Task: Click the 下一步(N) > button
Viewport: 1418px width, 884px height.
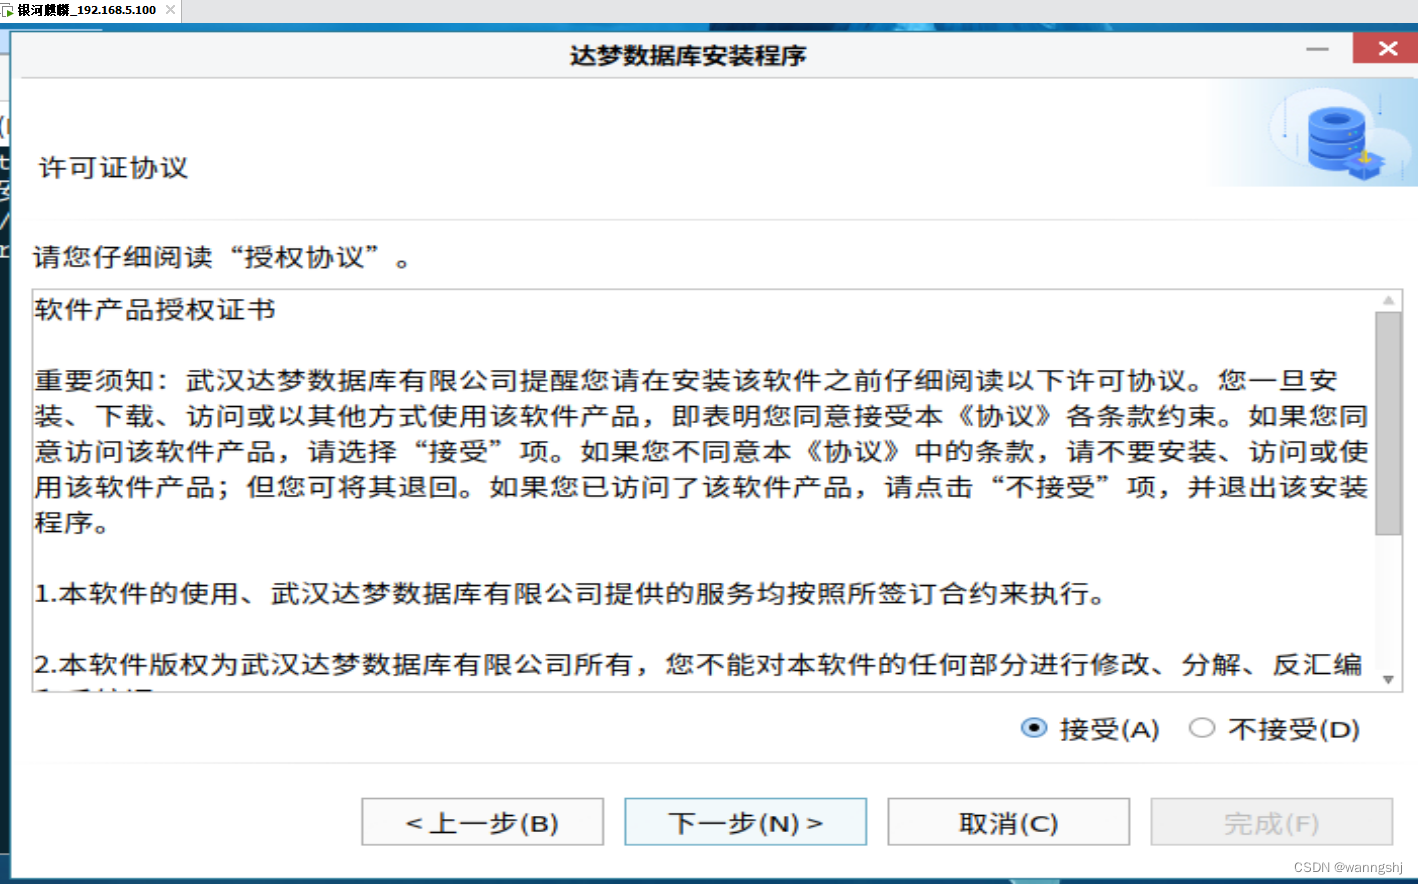Action: coord(745,822)
